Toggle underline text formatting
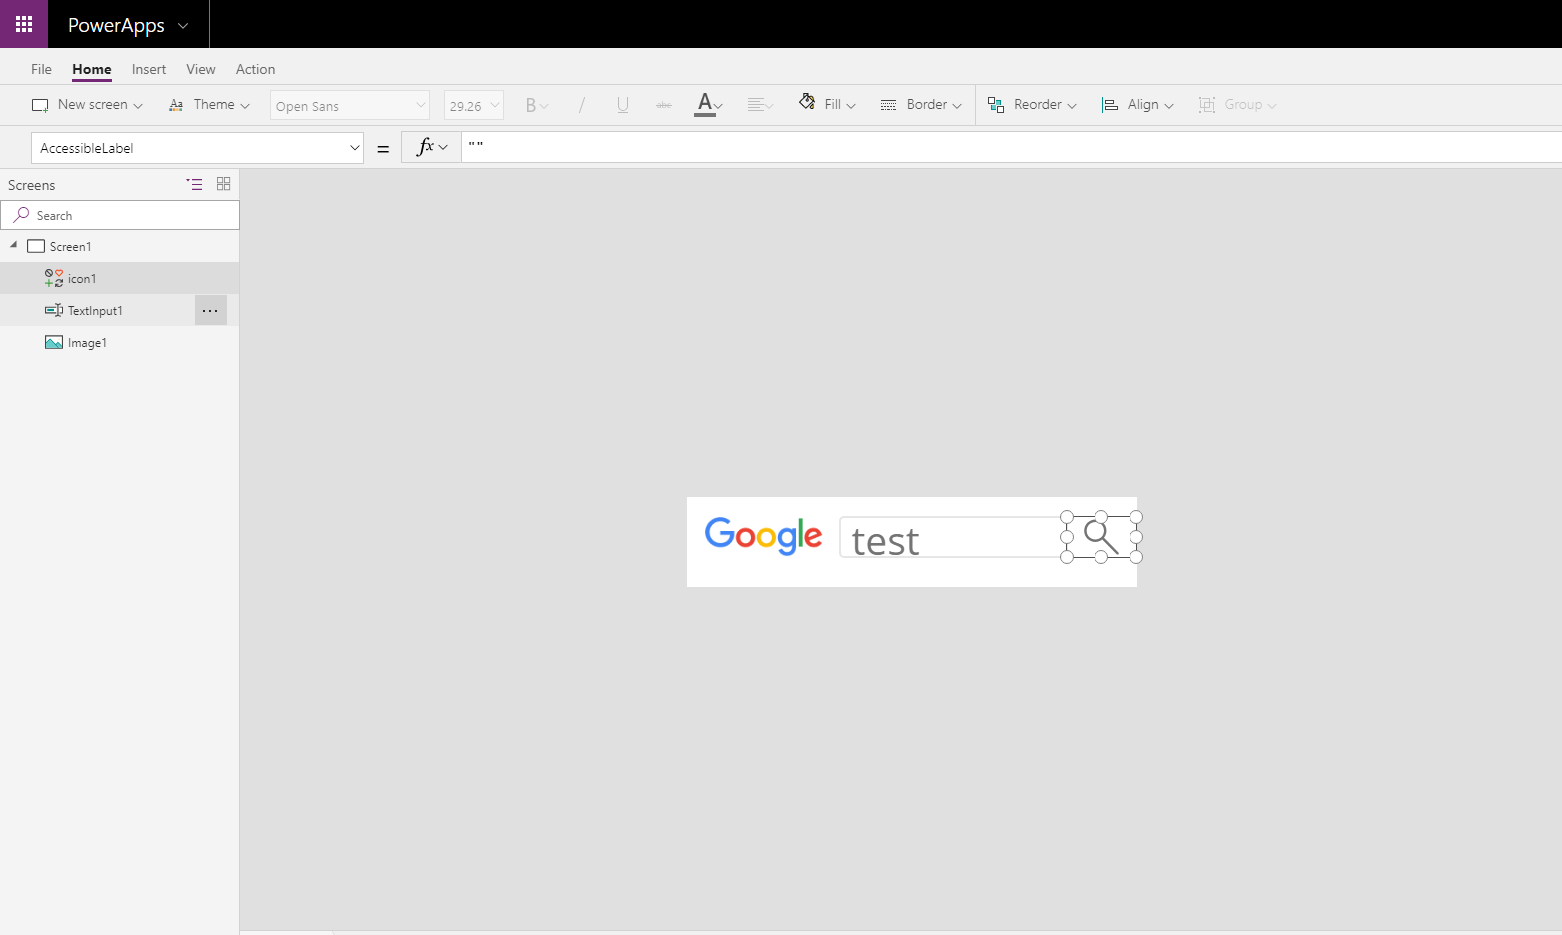This screenshot has height=935, width=1562. [x=623, y=105]
